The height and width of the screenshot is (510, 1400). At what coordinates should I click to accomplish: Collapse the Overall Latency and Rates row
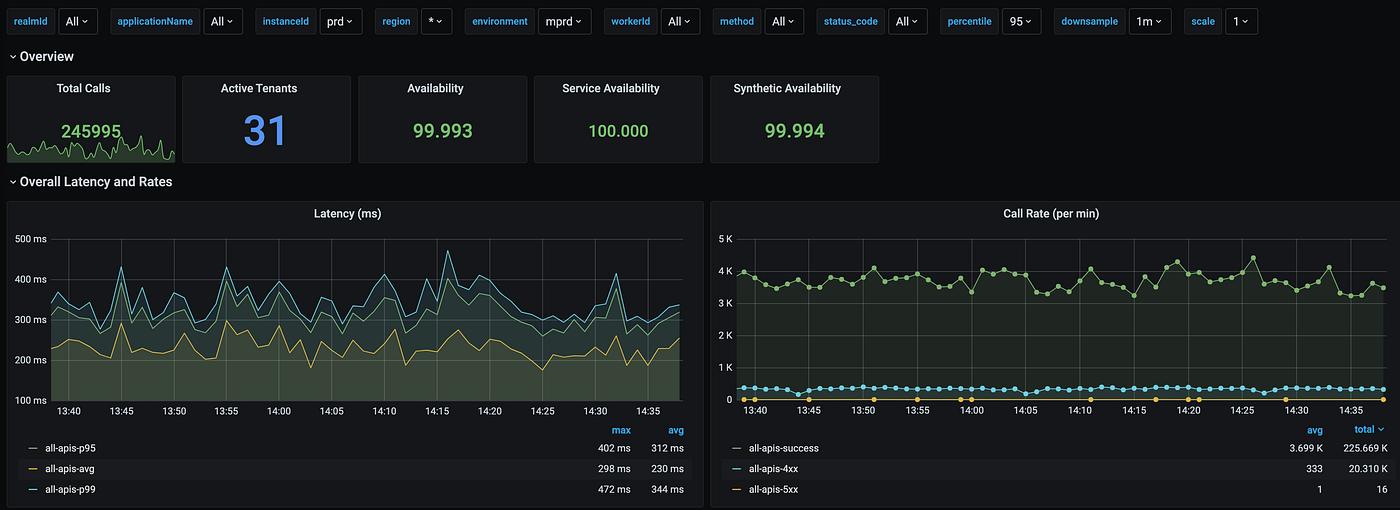click(90, 182)
